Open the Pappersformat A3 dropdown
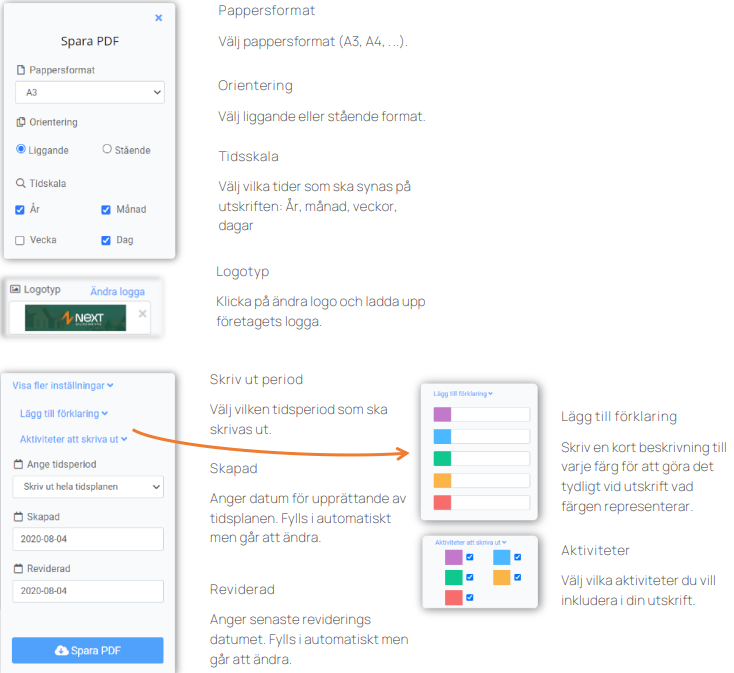This screenshot has height=673, width=734. [x=90, y=92]
